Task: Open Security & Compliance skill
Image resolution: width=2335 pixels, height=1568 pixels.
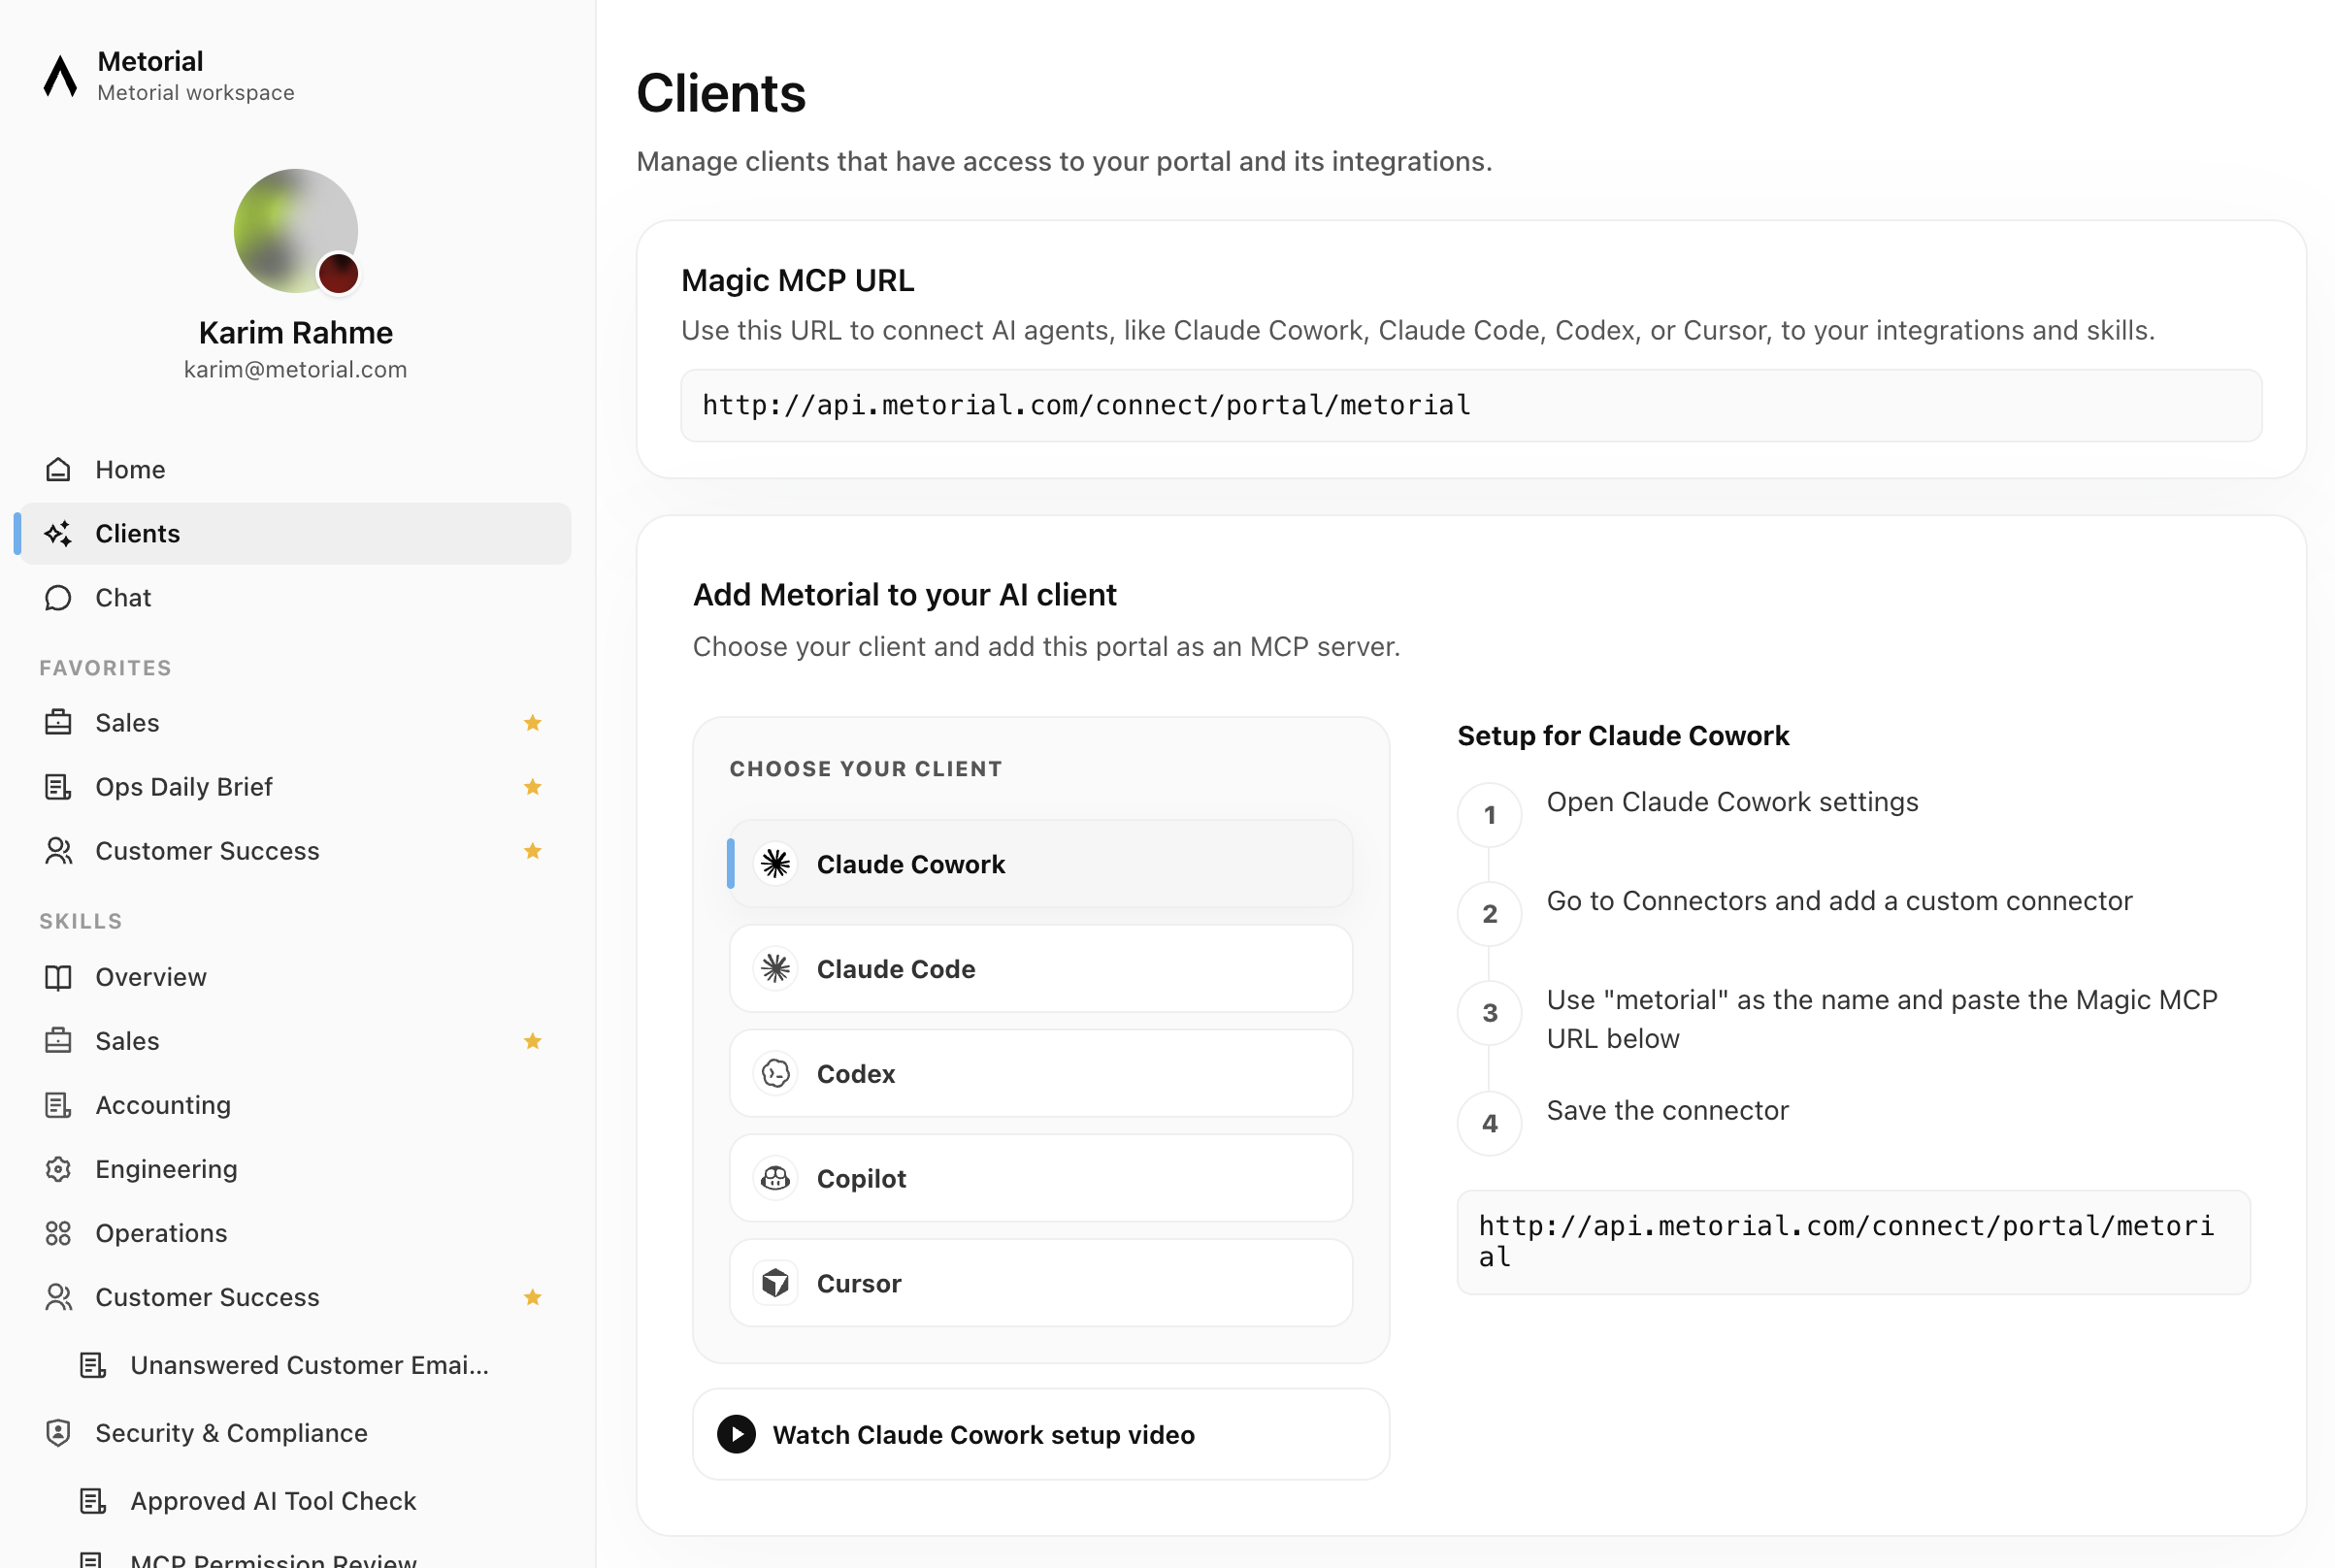Action: pyautogui.click(x=296, y=1432)
